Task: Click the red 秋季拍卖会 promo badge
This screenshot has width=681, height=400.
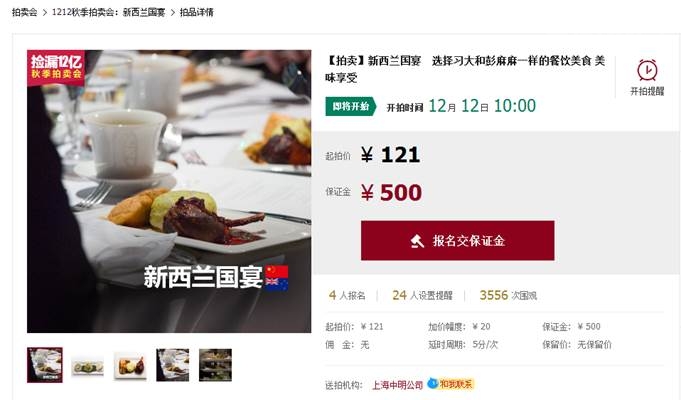Action: (x=56, y=68)
